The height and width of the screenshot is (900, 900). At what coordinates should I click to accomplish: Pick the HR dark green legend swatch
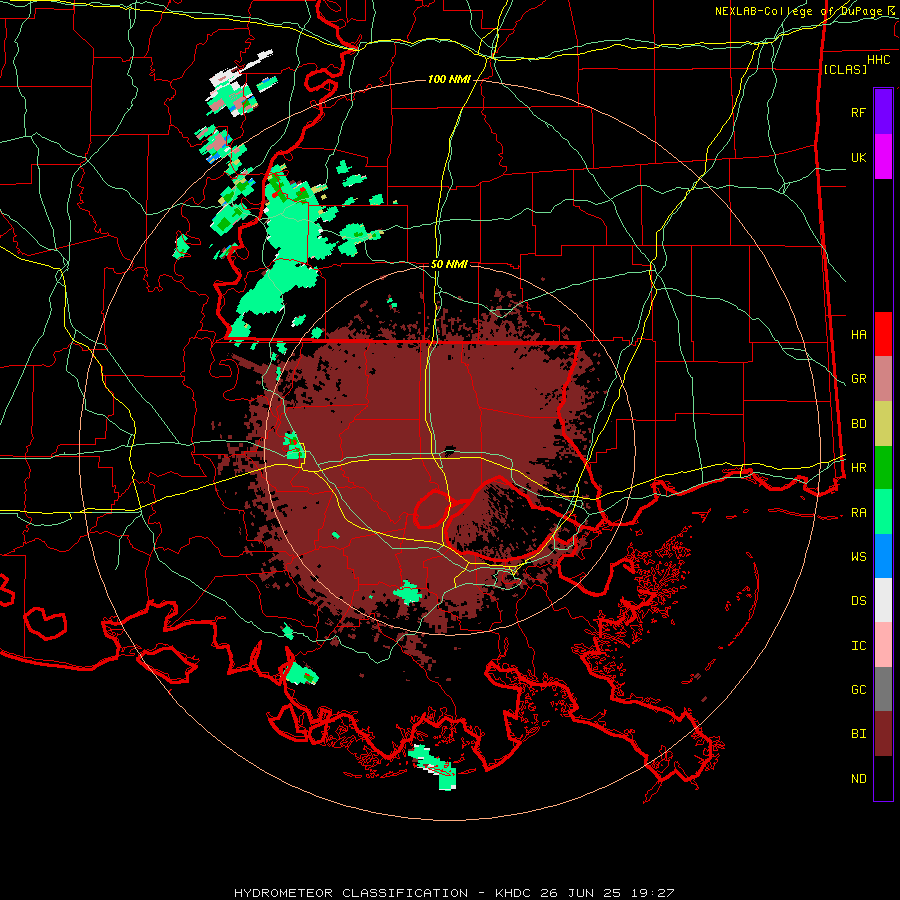883,468
